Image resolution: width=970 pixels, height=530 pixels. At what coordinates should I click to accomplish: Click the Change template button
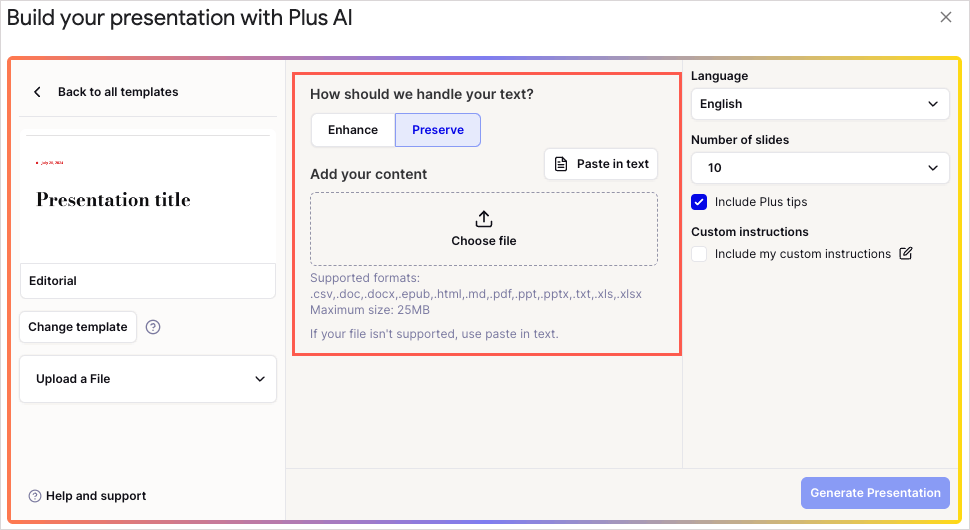78,327
